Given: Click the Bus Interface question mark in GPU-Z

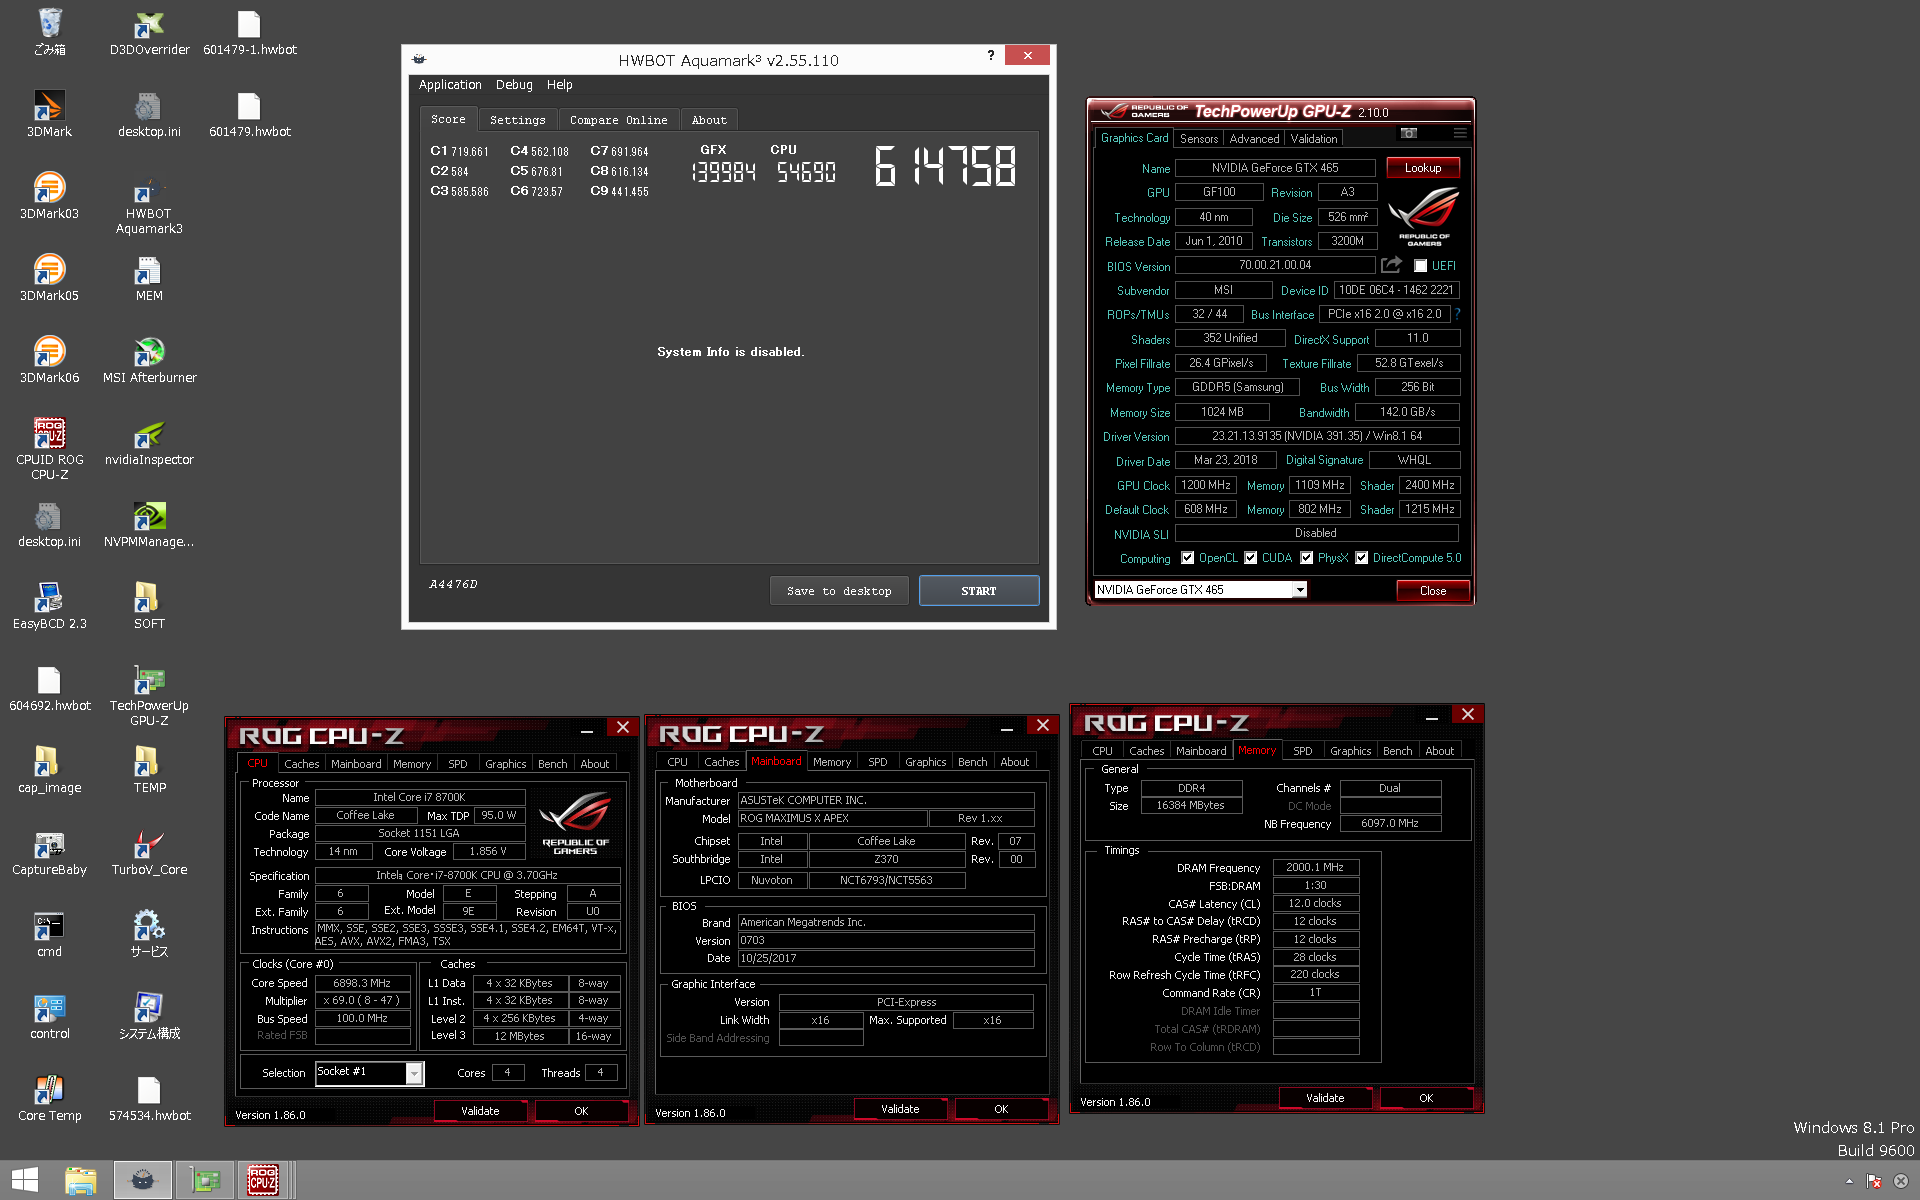Looking at the screenshot, I should tap(1457, 314).
